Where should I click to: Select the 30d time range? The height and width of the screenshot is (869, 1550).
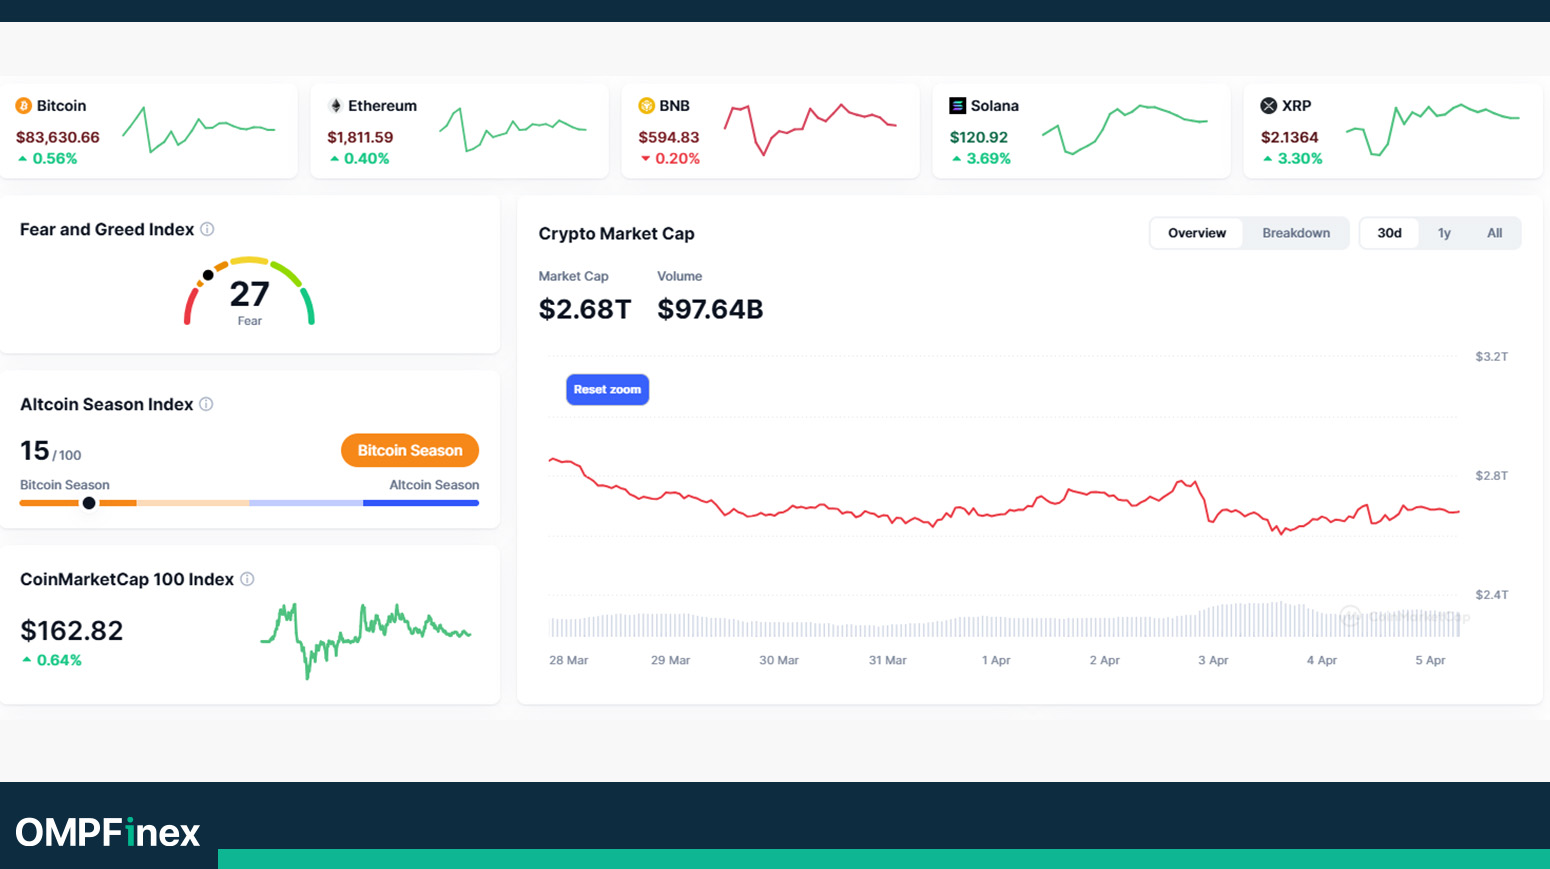pos(1389,233)
